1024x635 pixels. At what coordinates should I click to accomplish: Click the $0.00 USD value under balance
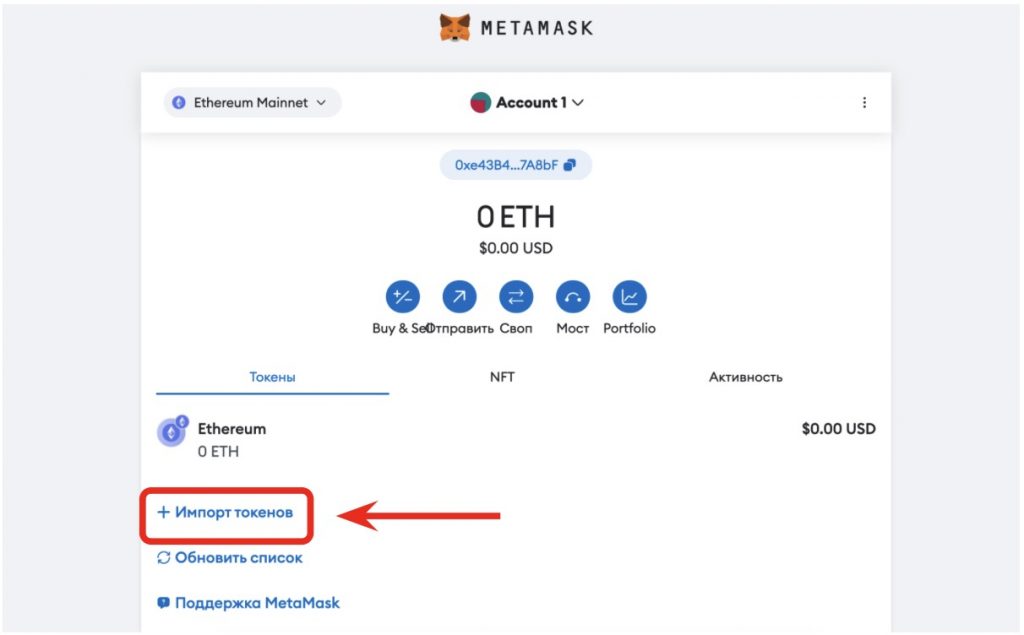click(x=515, y=248)
